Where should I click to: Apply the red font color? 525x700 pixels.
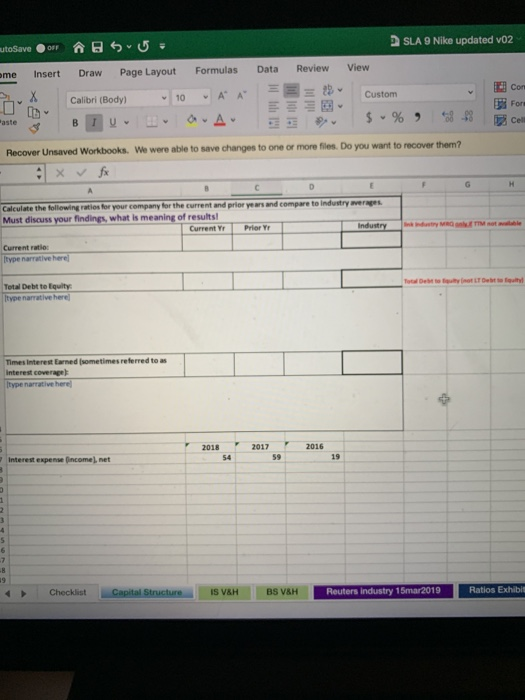pyautogui.click(x=220, y=120)
